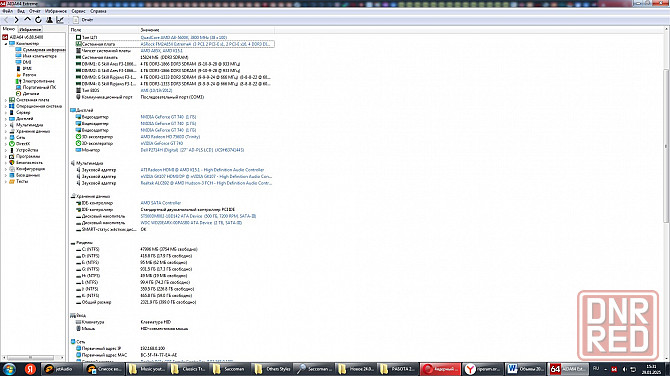Click the Безопасность shield icon

tap(12, 162)
